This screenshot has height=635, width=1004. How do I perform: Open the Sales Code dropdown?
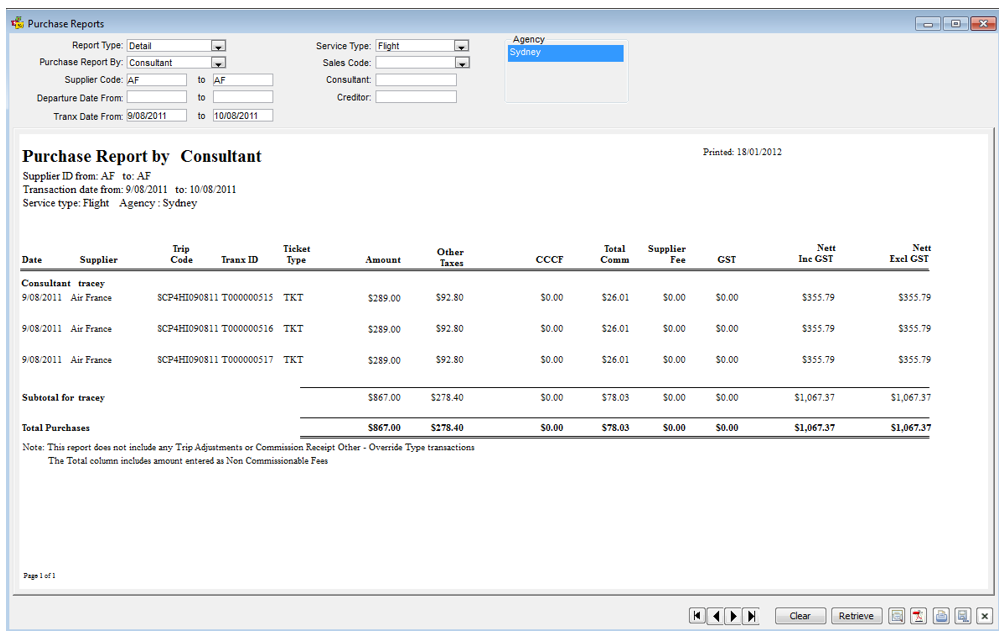coord(460,62)
